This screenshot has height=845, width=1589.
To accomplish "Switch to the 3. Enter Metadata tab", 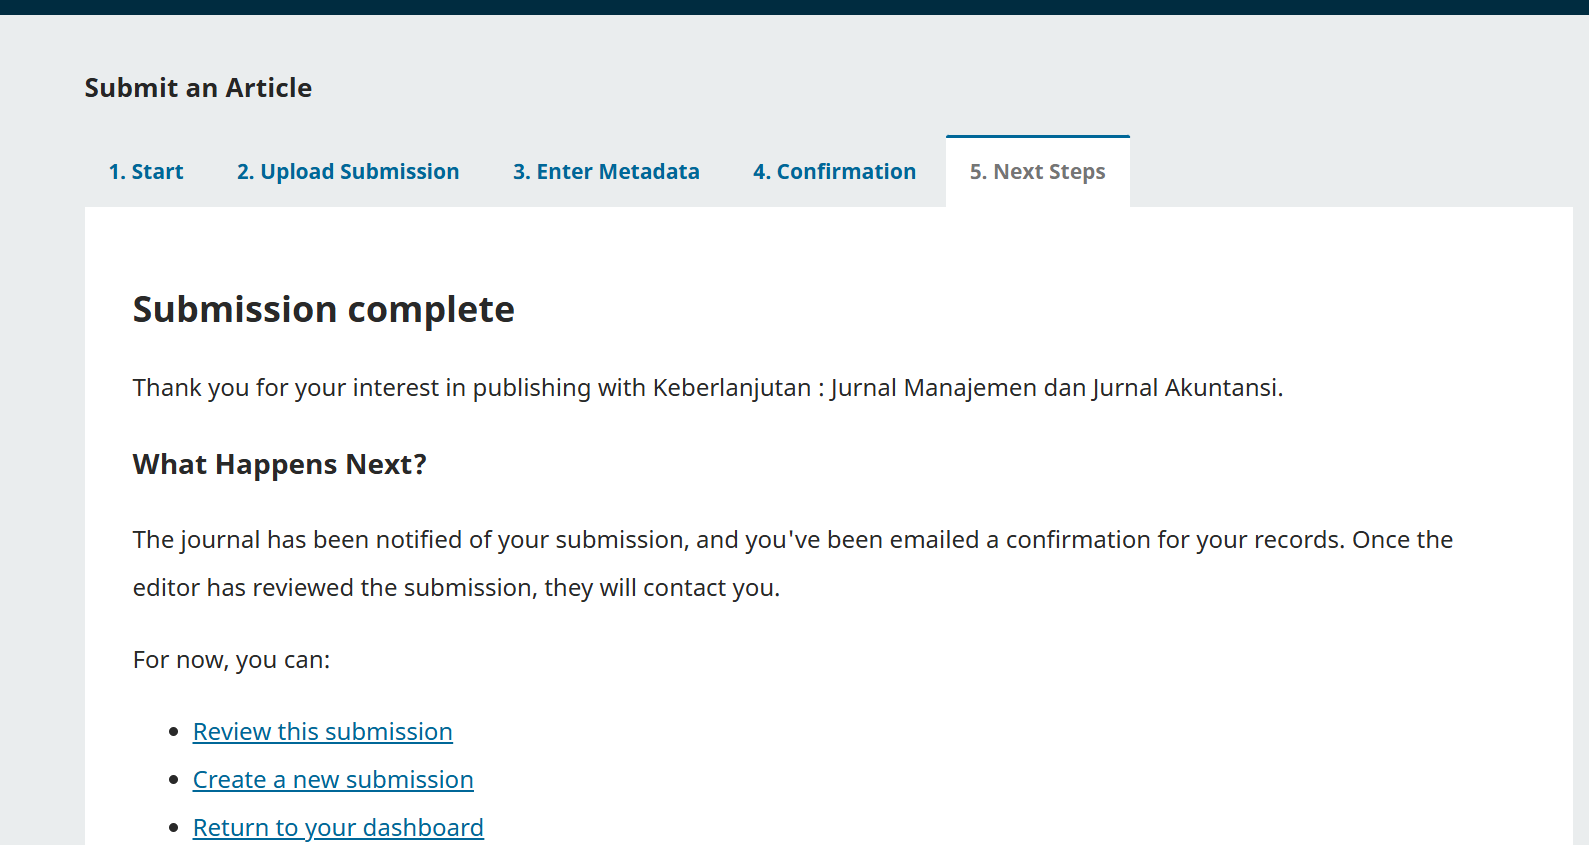I will pos(606,172).
